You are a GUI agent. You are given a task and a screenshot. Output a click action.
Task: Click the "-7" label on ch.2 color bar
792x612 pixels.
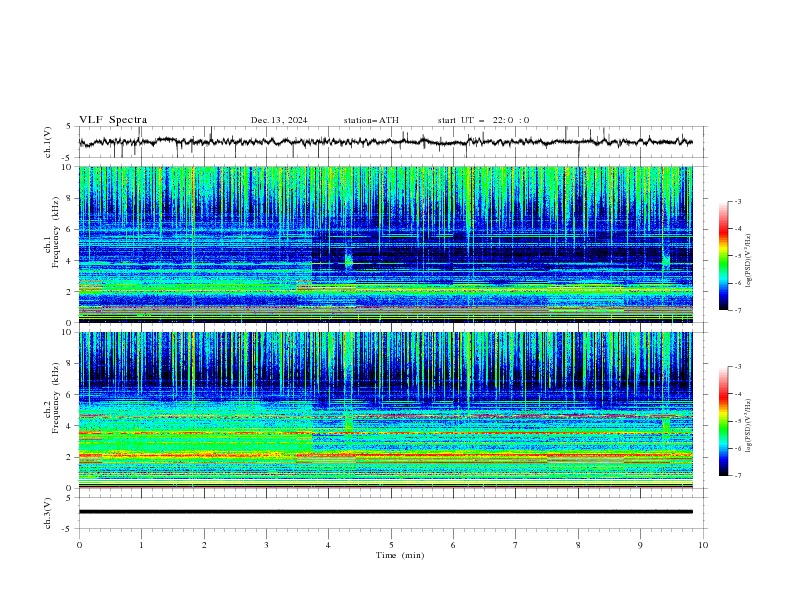point(737,476)
